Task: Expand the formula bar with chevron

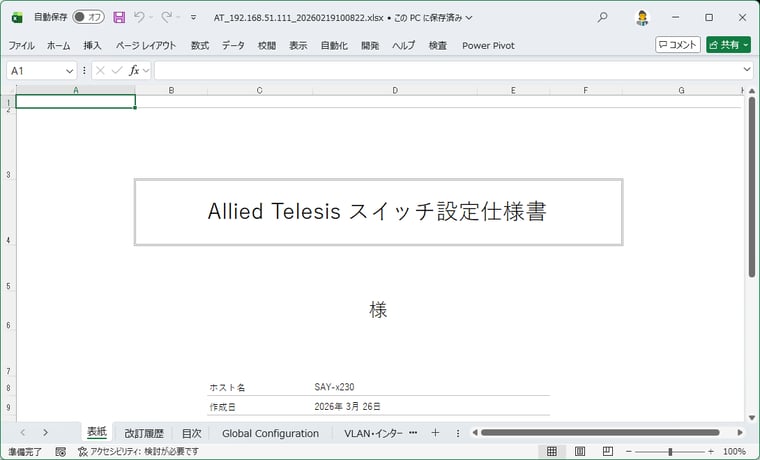Action: point(747,70)
